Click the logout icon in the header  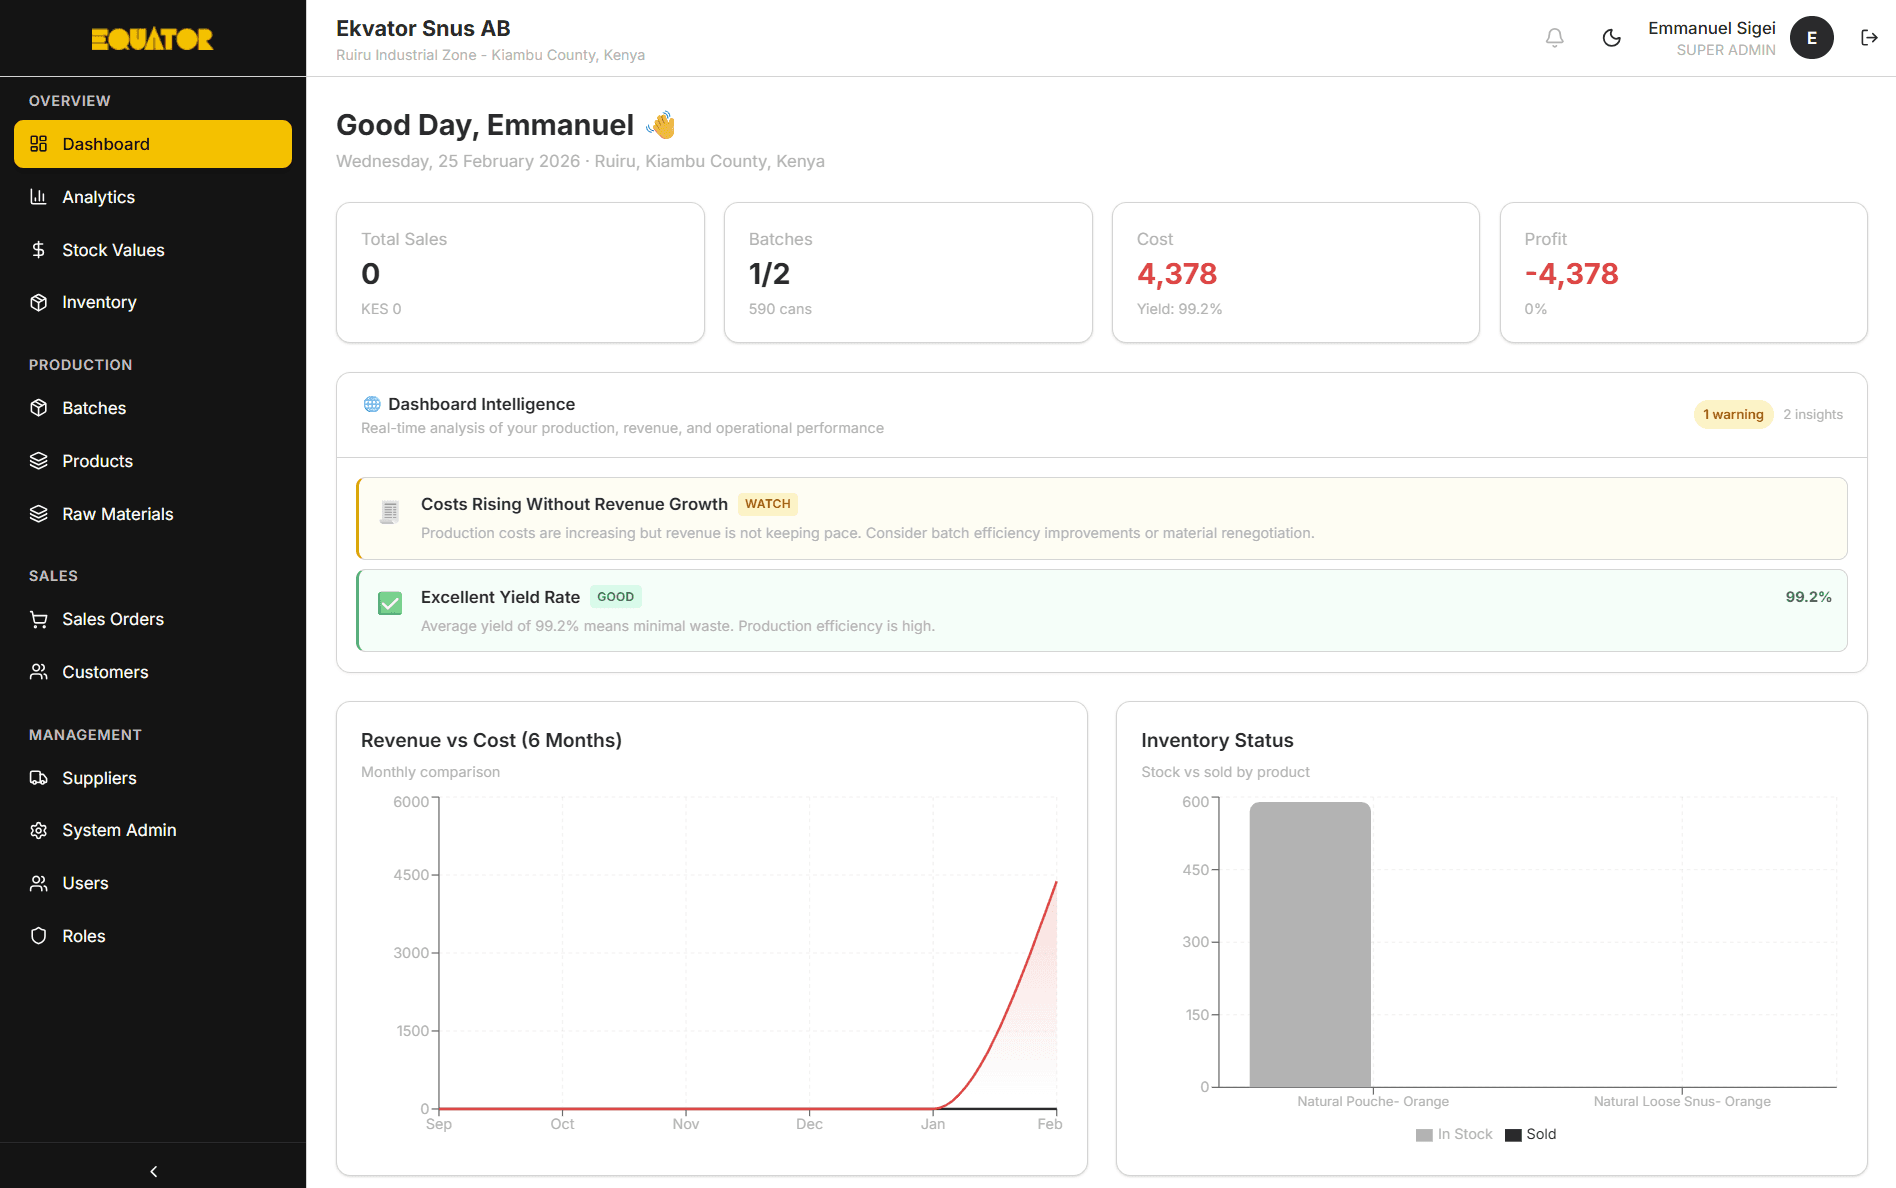tap(1868, 38)
